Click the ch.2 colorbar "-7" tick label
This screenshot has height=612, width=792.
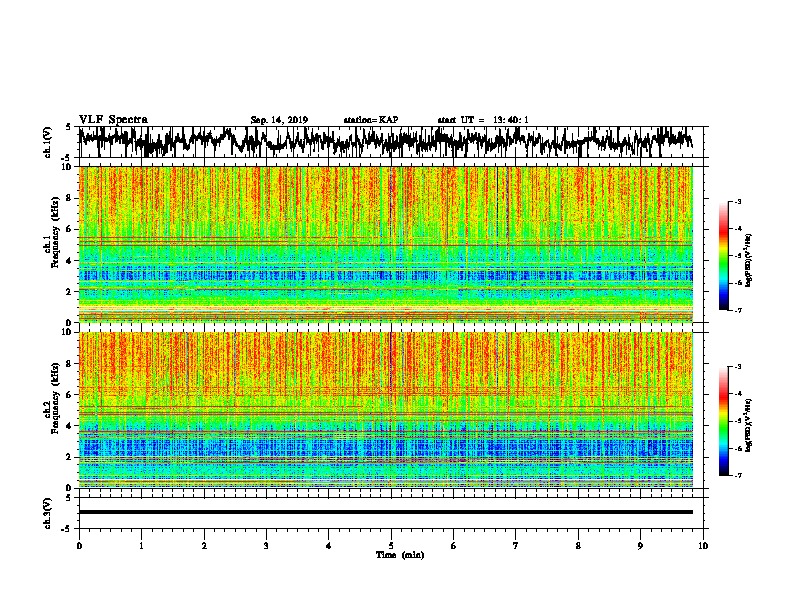[737, 476]
